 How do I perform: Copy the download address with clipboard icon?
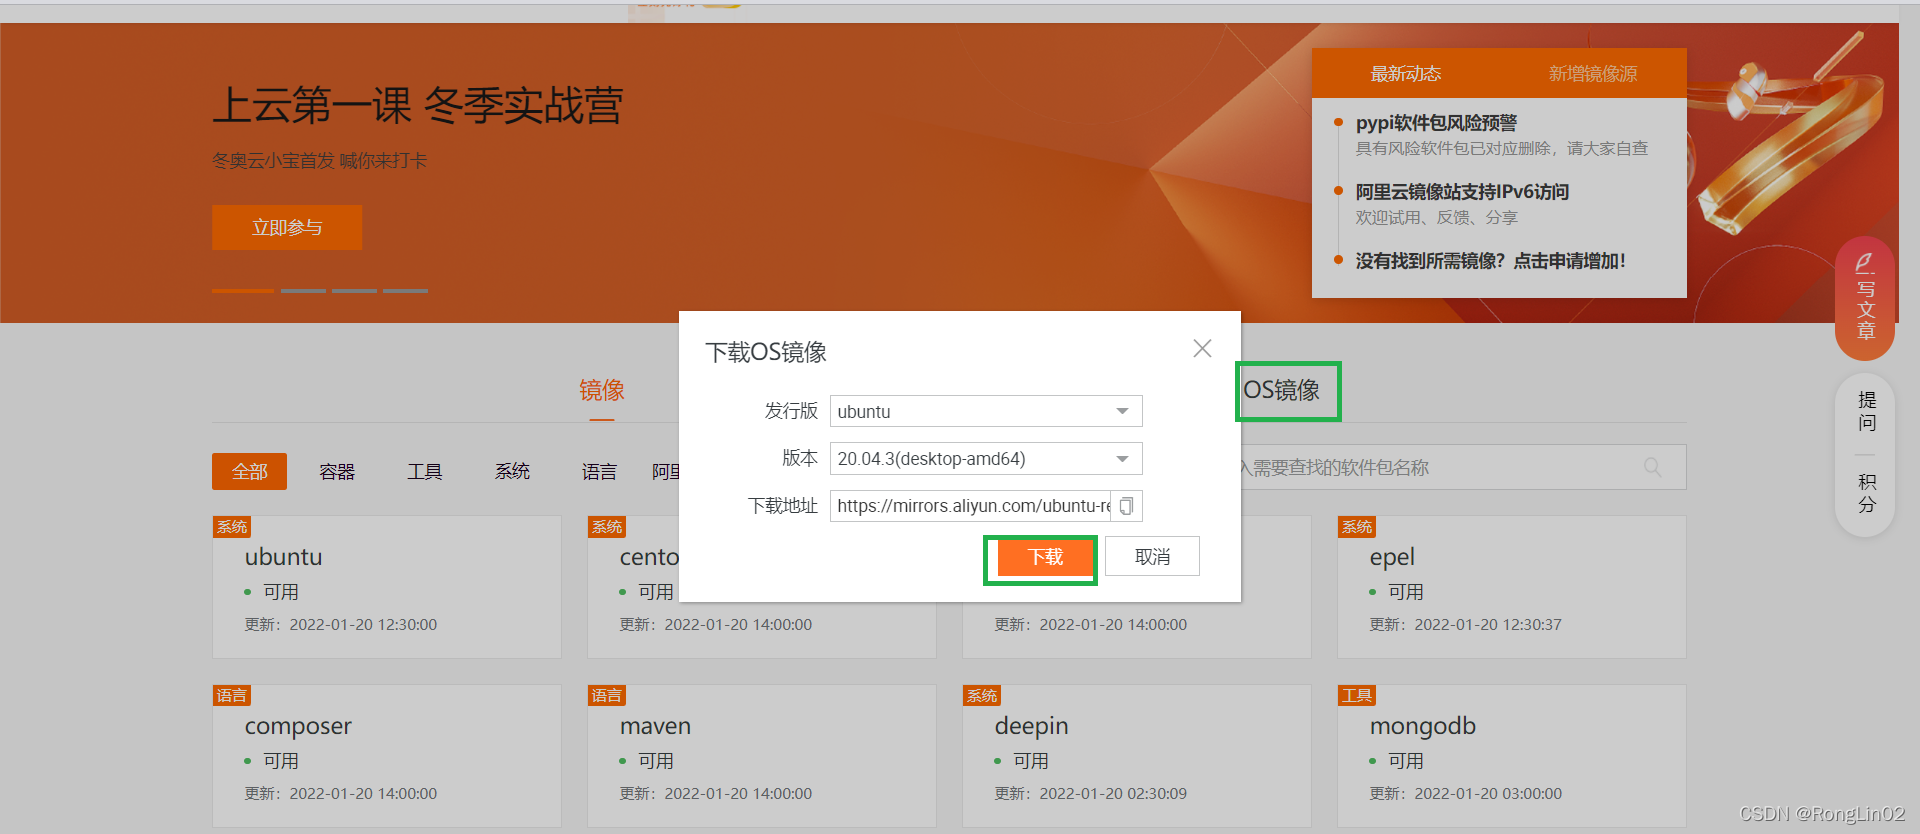coord(1127,506)
